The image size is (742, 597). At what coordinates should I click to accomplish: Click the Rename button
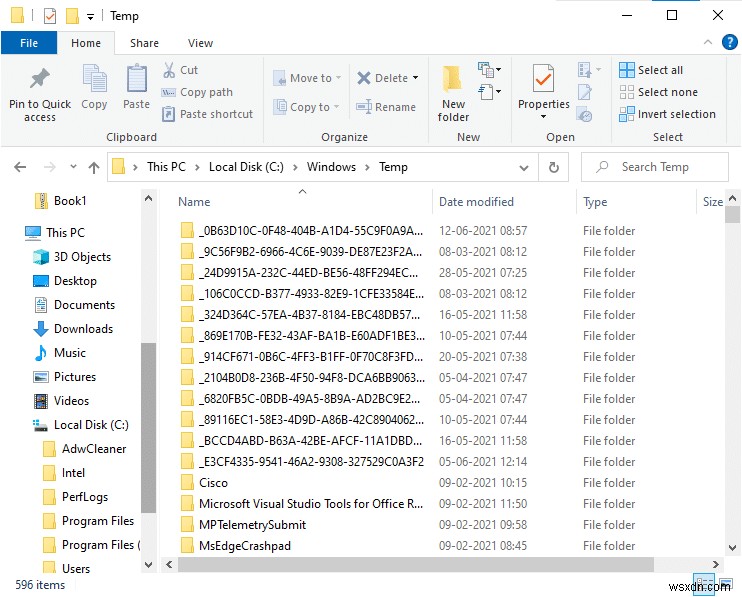tap(386, 107)
